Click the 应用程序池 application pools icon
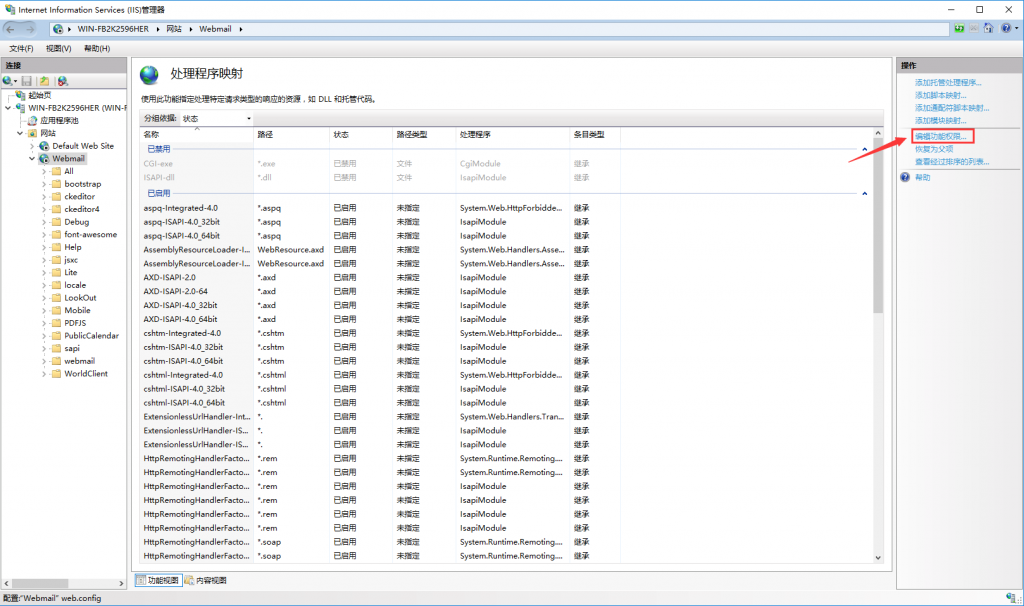The width and height of the screenshot is (1024, 606). click(32, 121)
